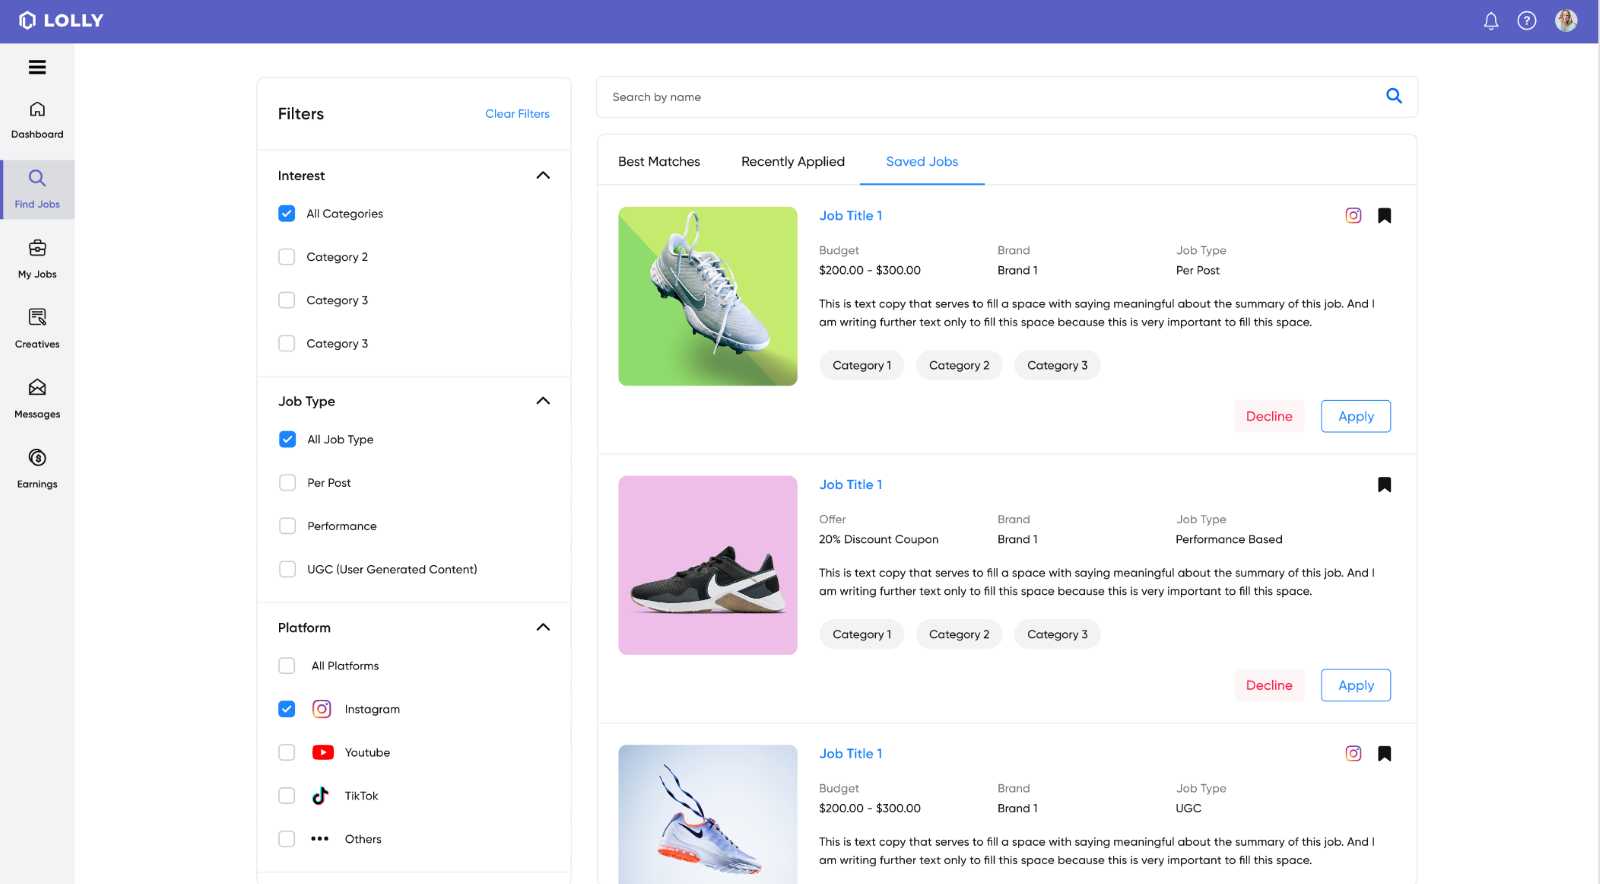Click Instagram icon on UGC job card

(x=1353, y=753)
